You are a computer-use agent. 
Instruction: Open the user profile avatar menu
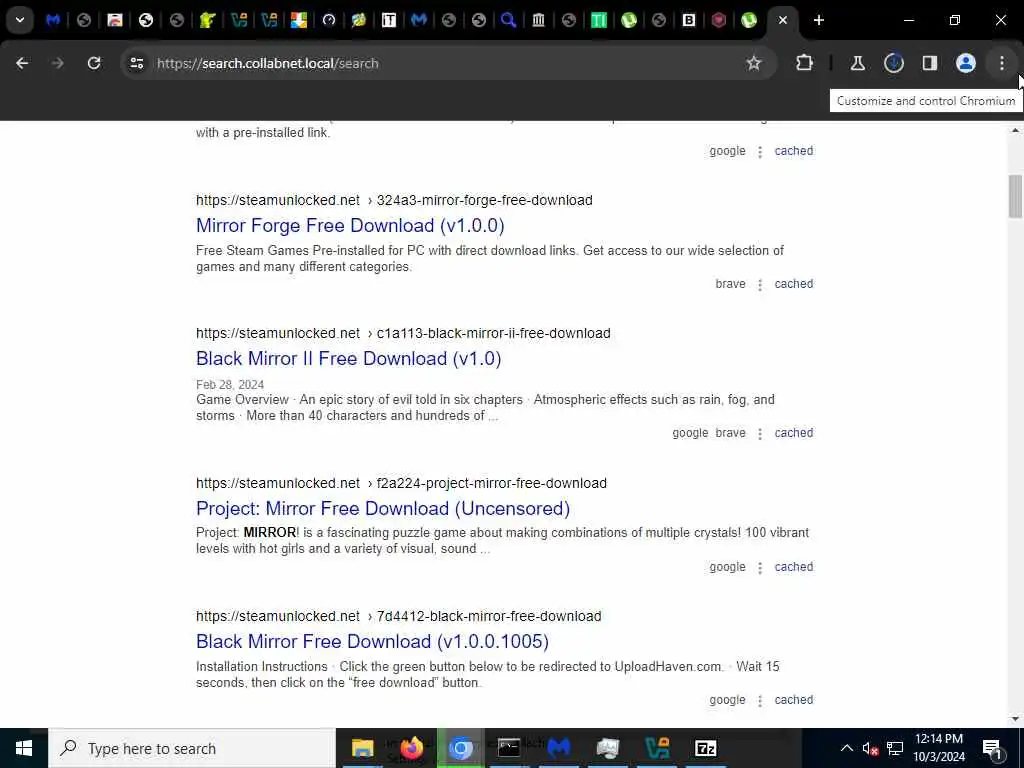point(965,63)
